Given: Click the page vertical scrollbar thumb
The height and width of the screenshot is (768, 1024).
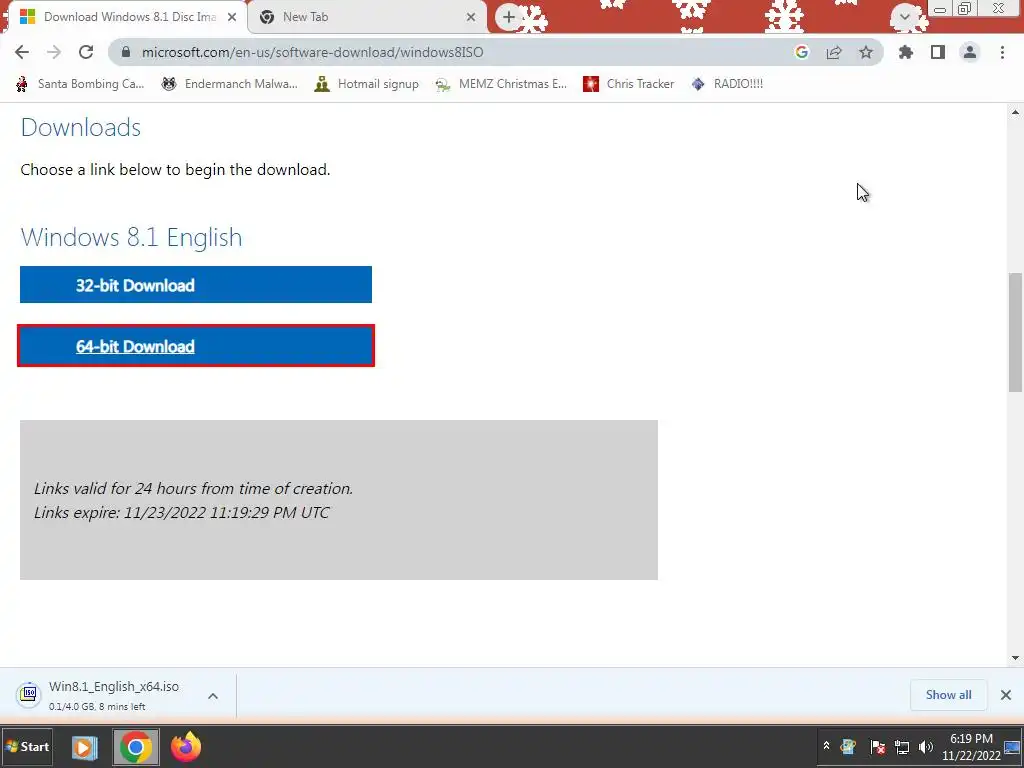Looking at the screenshot, I should click(x=1015, y=332).
